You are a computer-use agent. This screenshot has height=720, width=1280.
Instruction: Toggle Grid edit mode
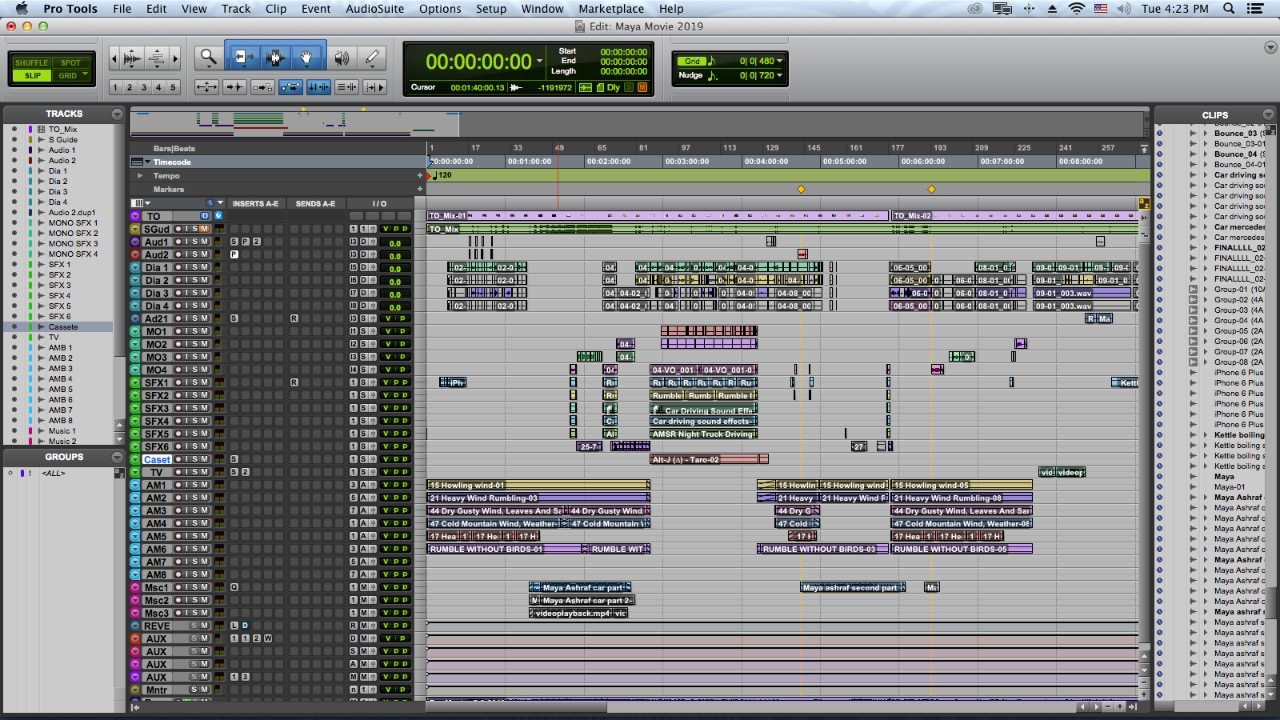click(x=71, y=76)
